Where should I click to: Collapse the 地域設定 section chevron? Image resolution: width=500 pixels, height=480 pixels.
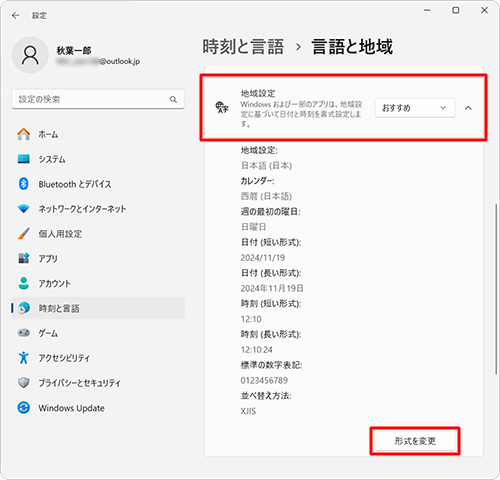468,108
